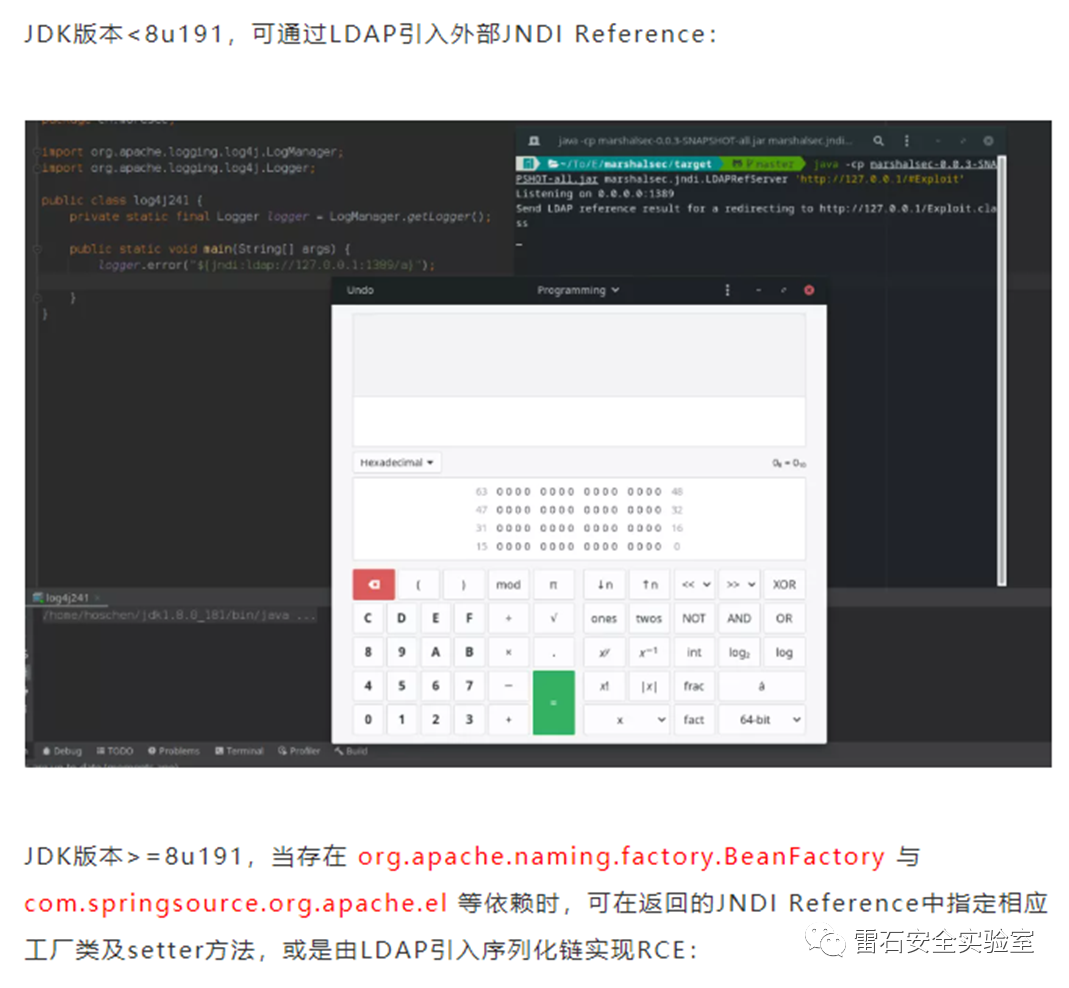Open calculator's three-dot menu
The width and height of the screenshot is (1069, 988).
pyautogui.click(x=727, y=290)
